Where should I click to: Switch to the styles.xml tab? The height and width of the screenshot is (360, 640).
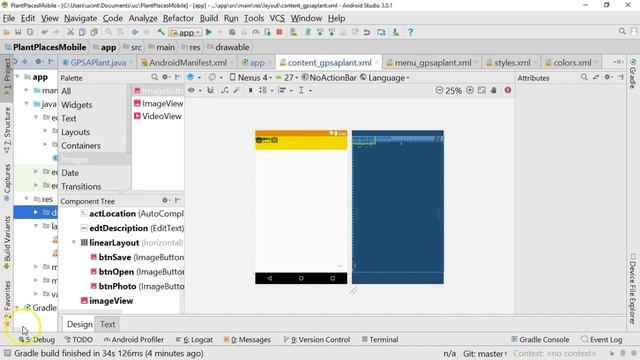click(x=512, y=63)
